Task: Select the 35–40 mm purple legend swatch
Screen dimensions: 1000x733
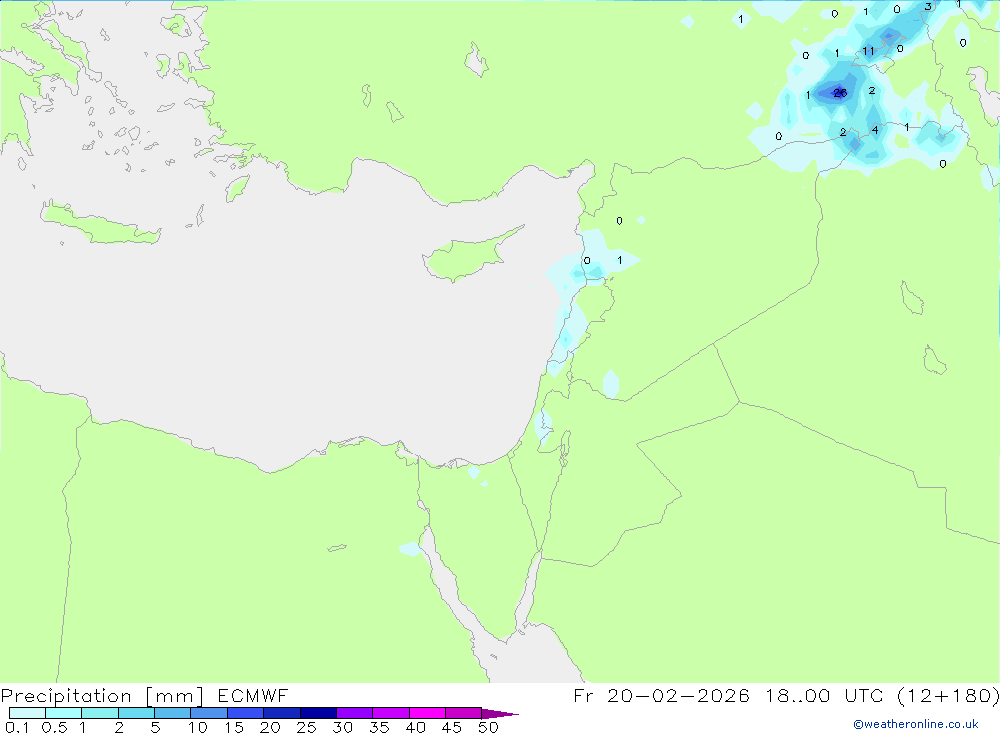Action: click(x=391, y=713)
